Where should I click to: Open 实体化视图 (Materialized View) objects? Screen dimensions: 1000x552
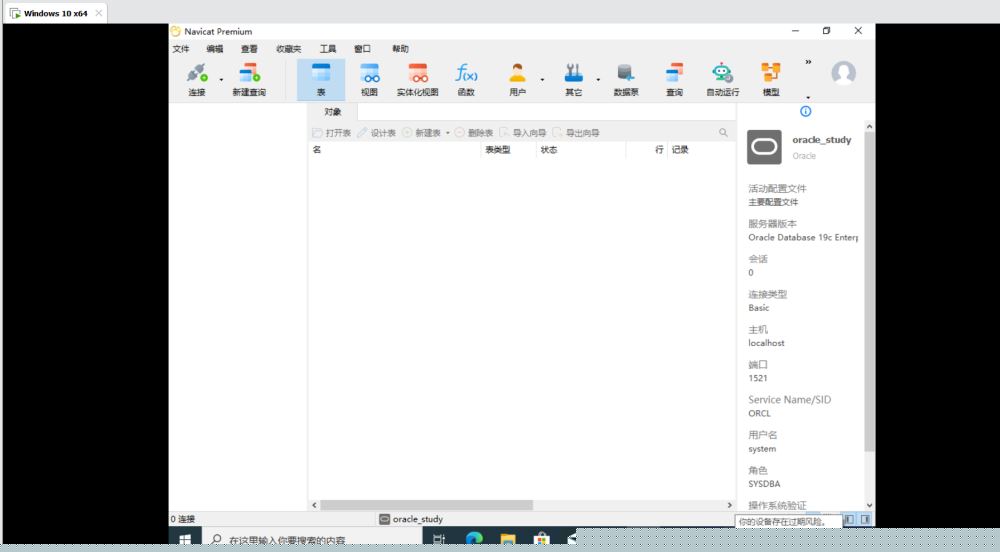[417, 79]
